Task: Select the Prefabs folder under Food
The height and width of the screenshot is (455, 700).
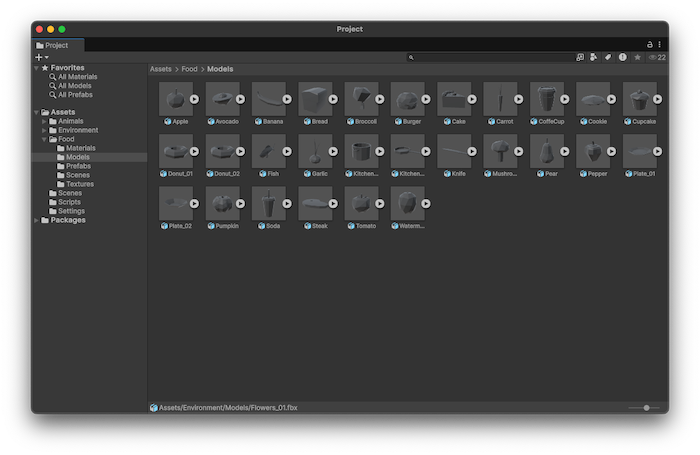Action: click(78, 166)
